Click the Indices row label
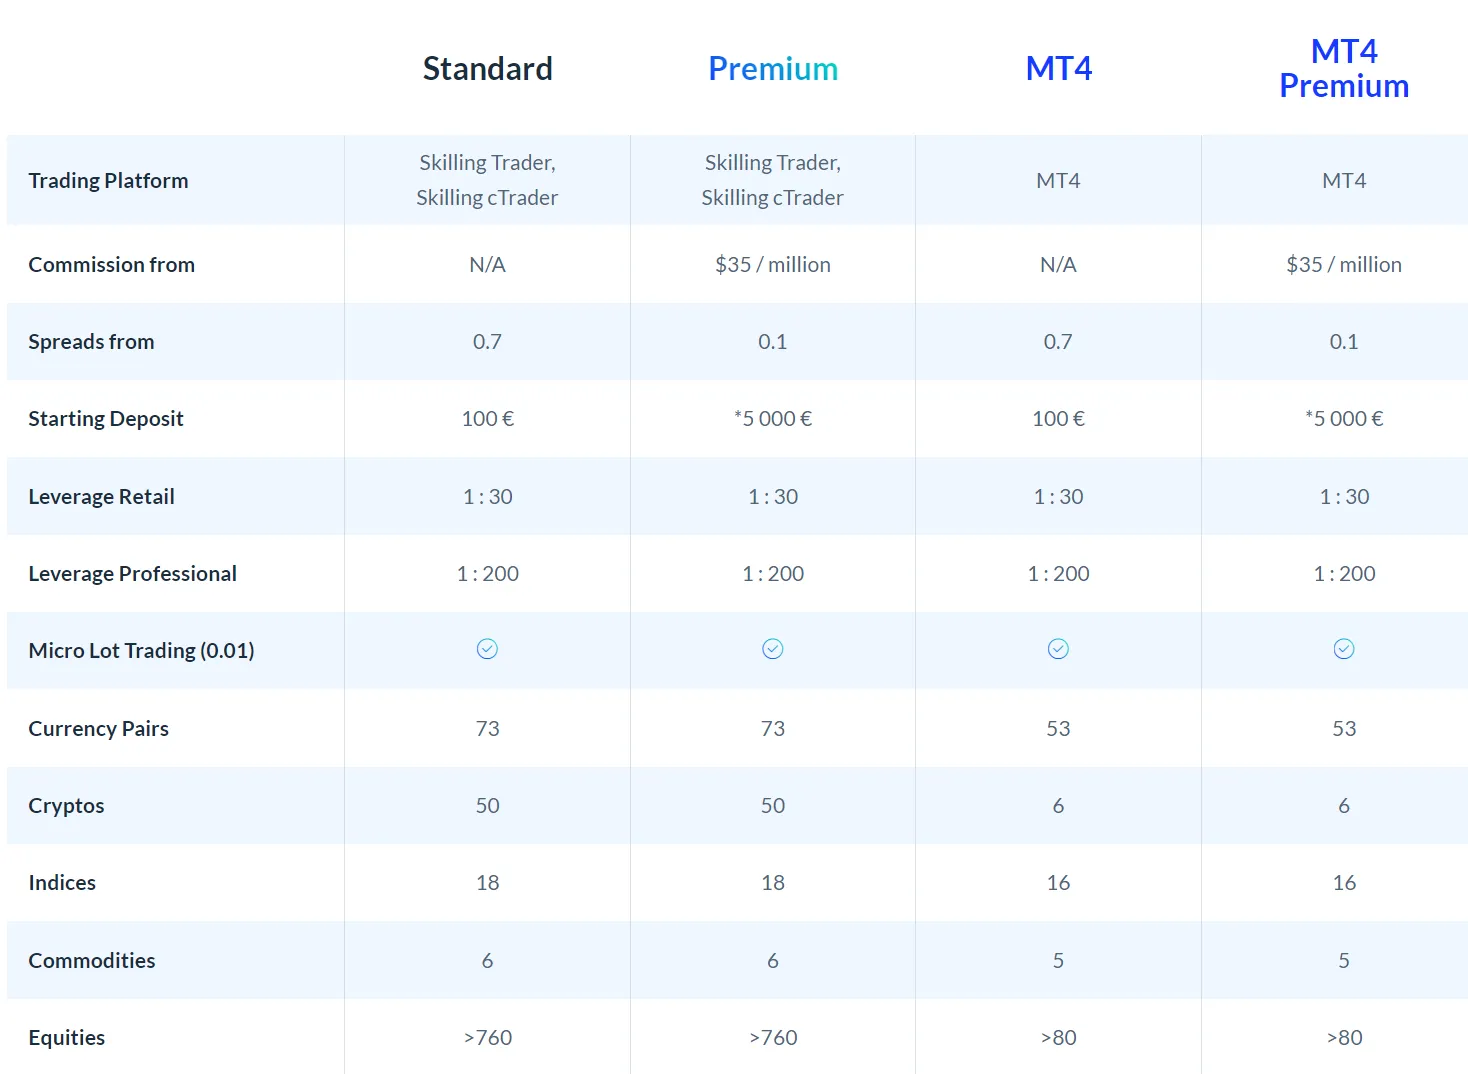Image resolution: width=1468 pixels, height=1074 pixels. [62, 883]
